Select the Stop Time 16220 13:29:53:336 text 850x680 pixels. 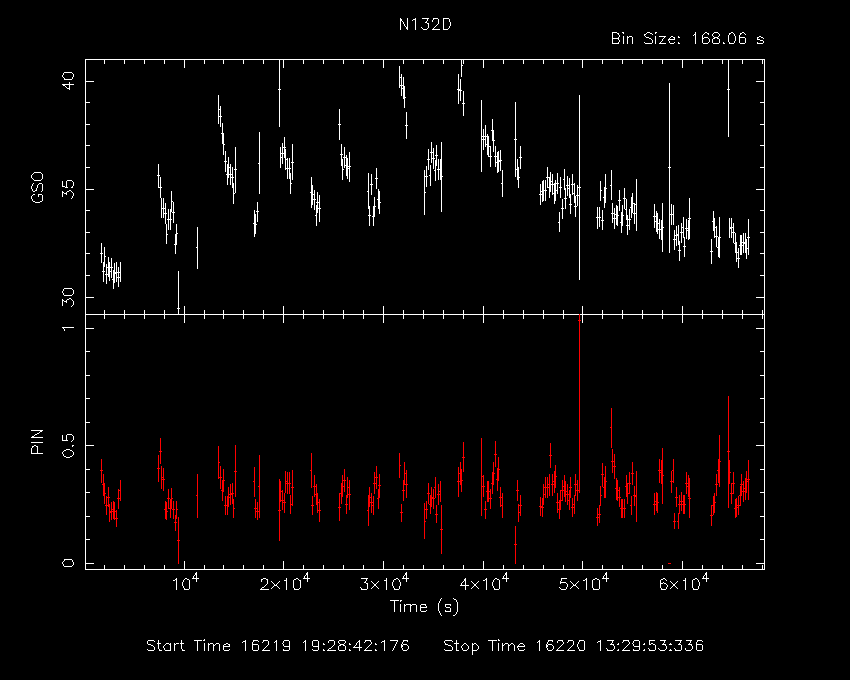pos(574,646)
